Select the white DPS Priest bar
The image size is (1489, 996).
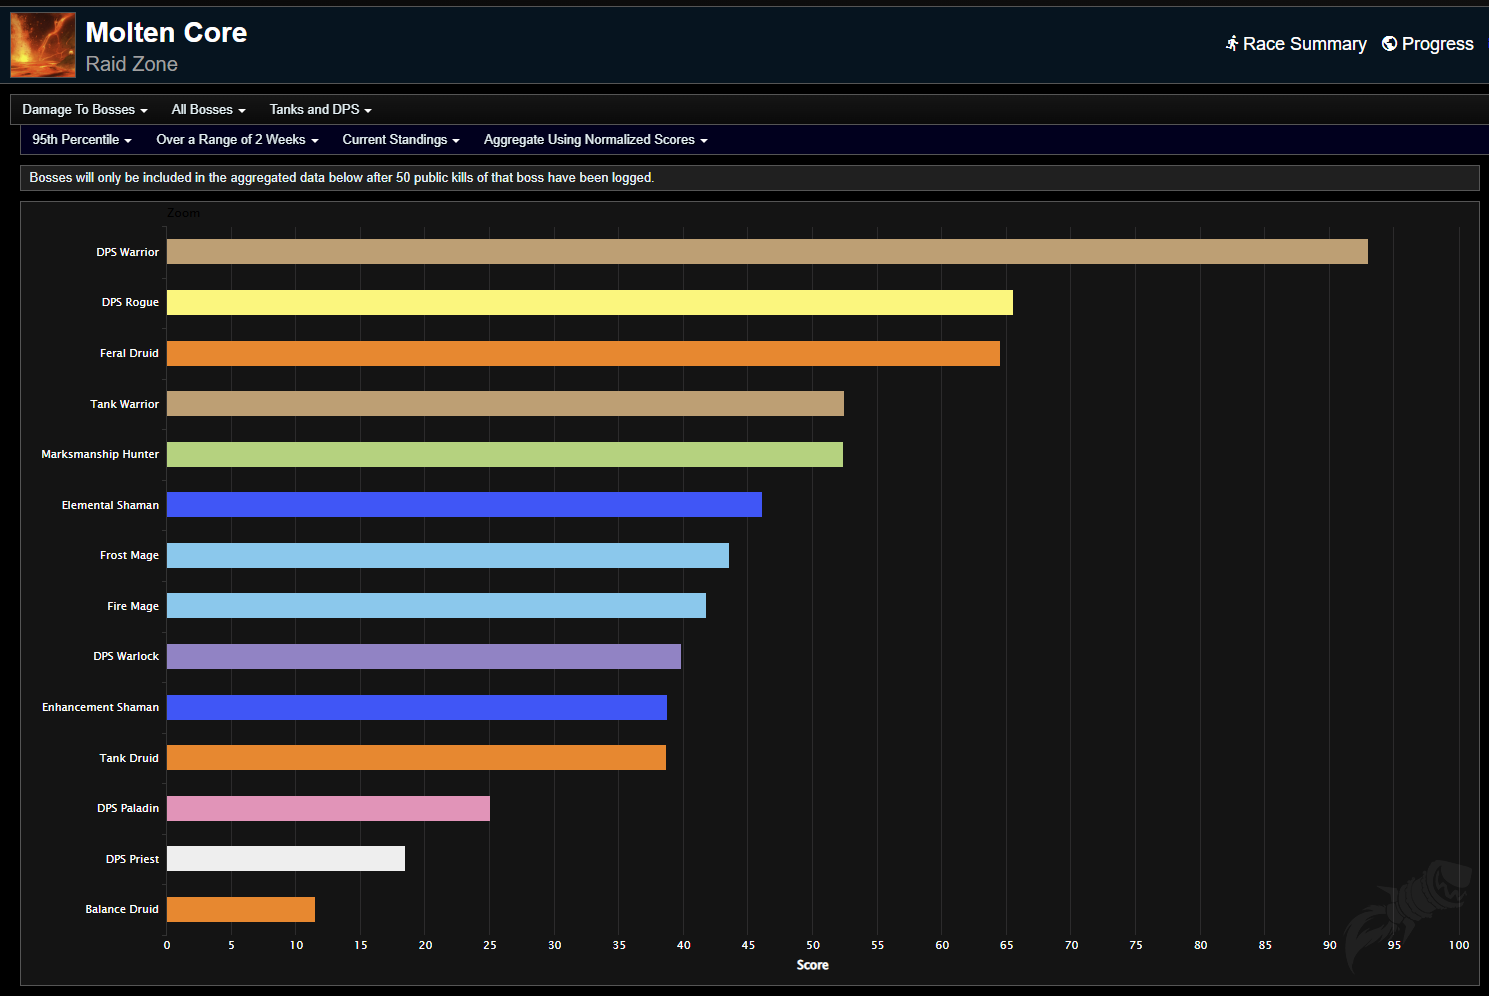coord(285,858)
